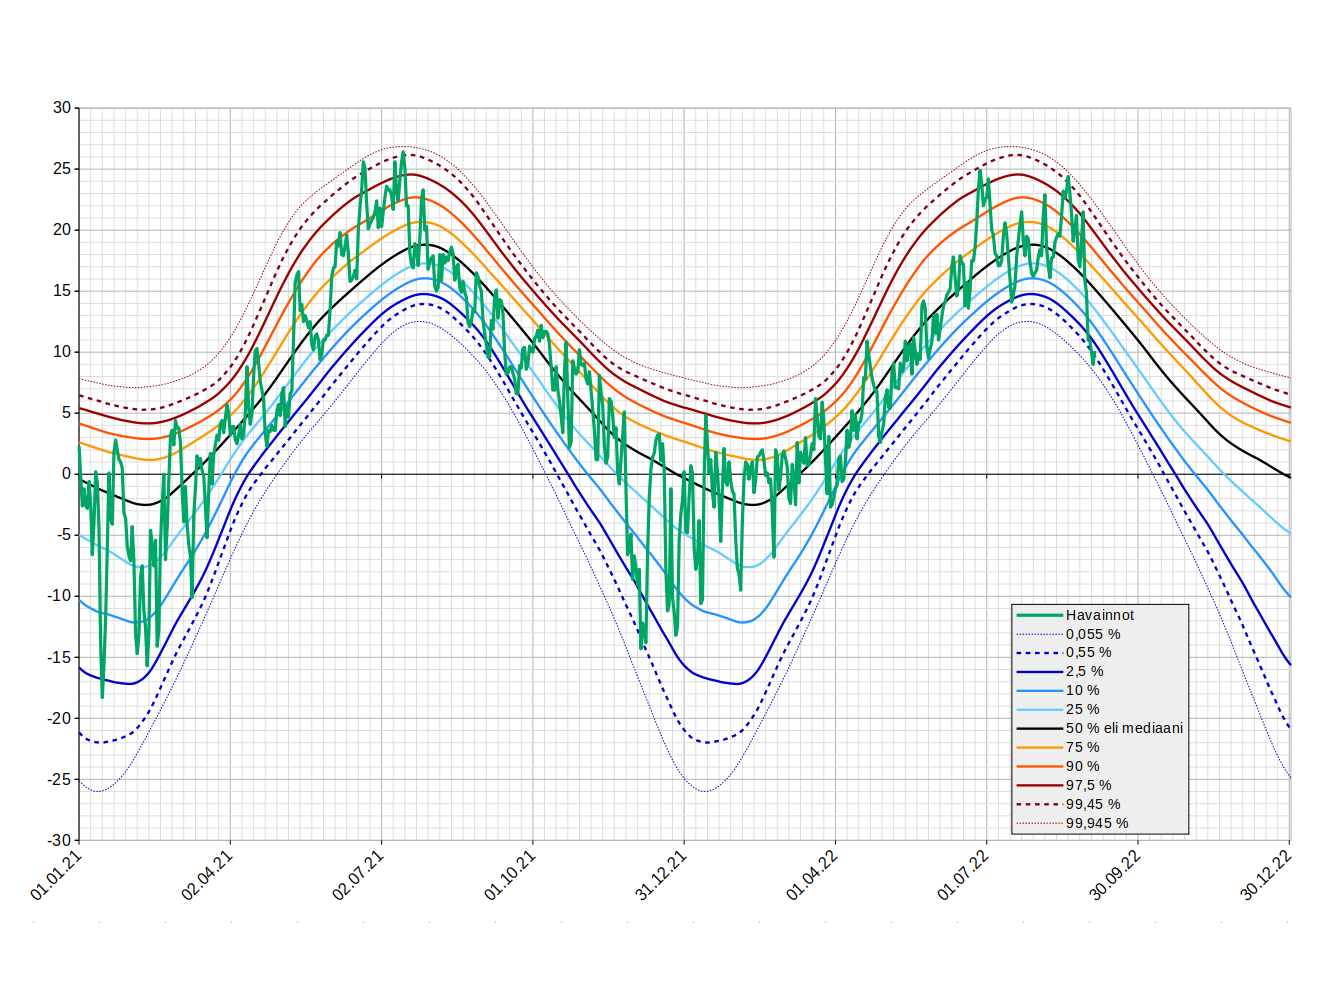Viewport: 1336px width, 1001px height.
Task: Click the green Havainnot line swatch in legend
Action: (x=1039, y=615)
